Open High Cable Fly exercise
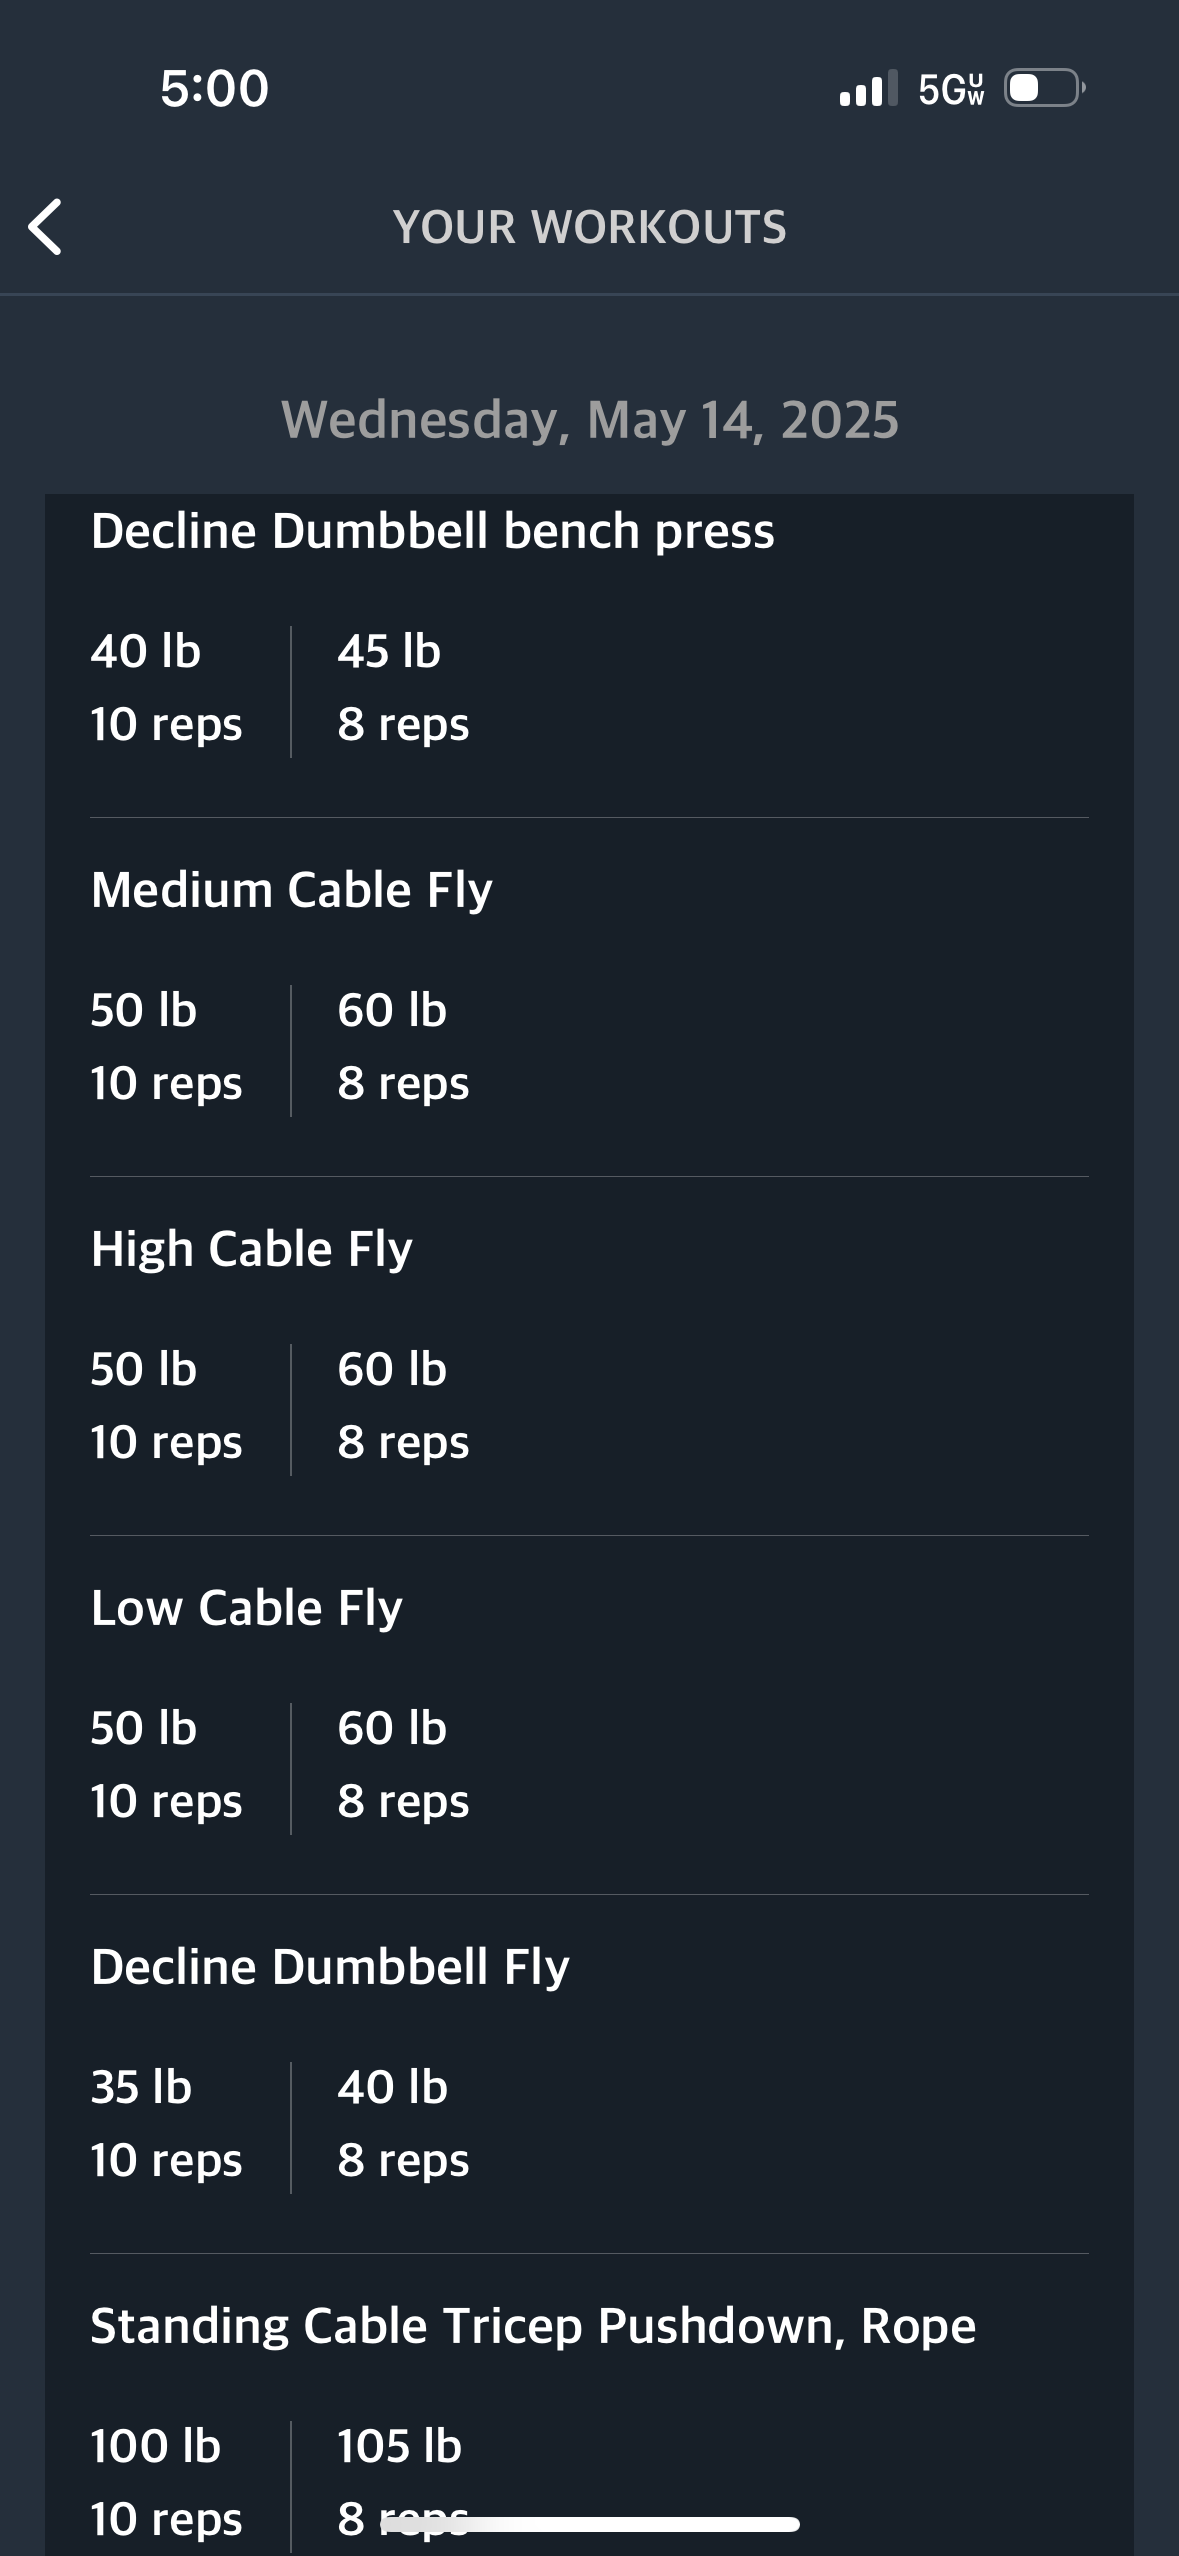Image resolution: width=1179 pixels, height=2556 pixels. 251,1248
